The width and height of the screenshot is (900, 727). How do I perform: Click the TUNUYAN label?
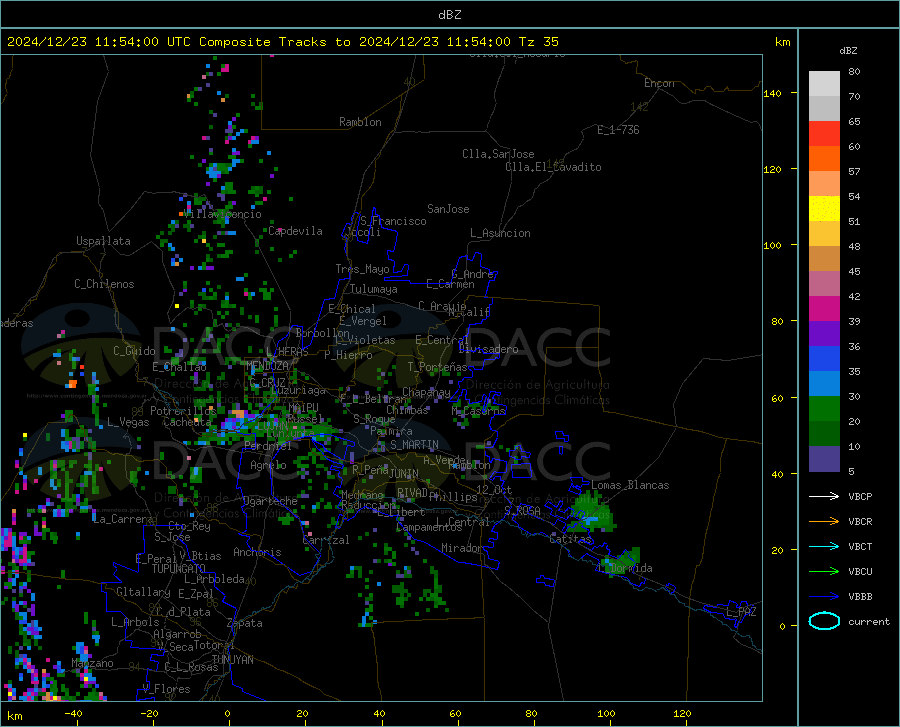point(232,660)
